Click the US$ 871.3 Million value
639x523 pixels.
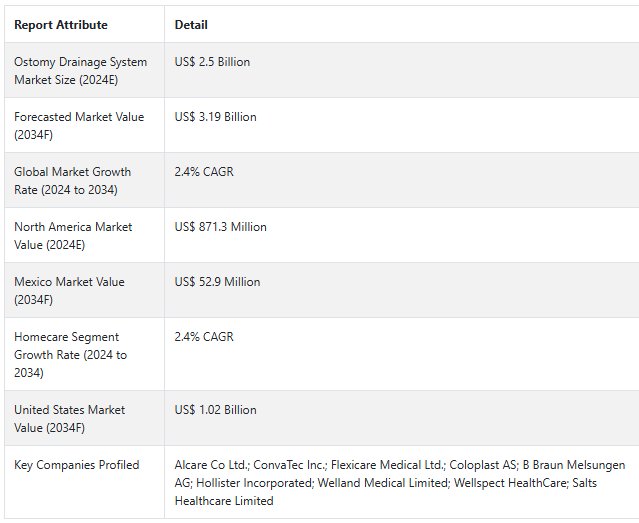[x=220, y=227]
